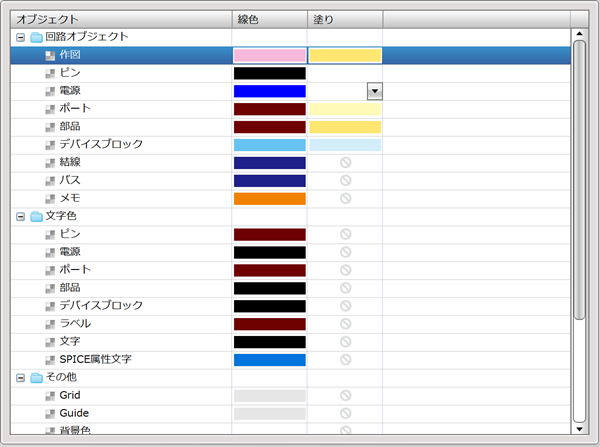Click the item icon beside 結線

click(50, 163)
